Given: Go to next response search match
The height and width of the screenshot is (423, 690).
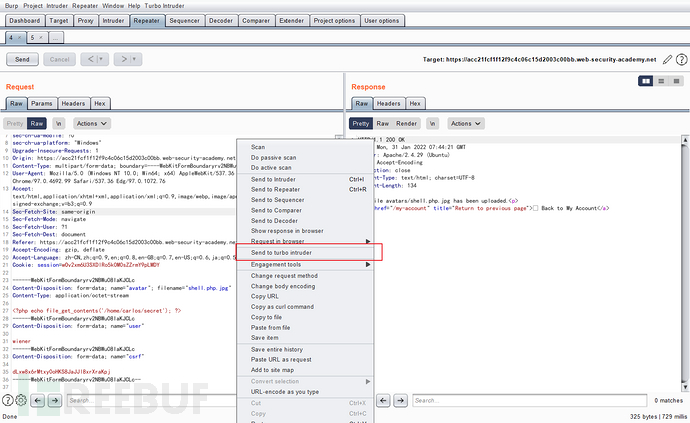Looking at the screenshot, I should 400,401.
